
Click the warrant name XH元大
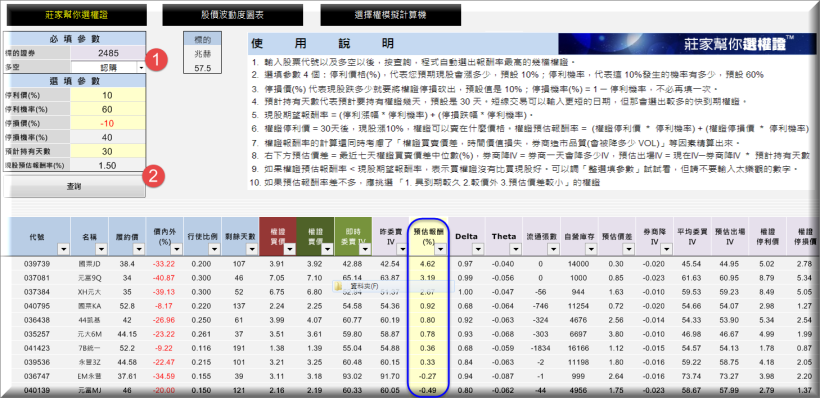click(89, 292)
